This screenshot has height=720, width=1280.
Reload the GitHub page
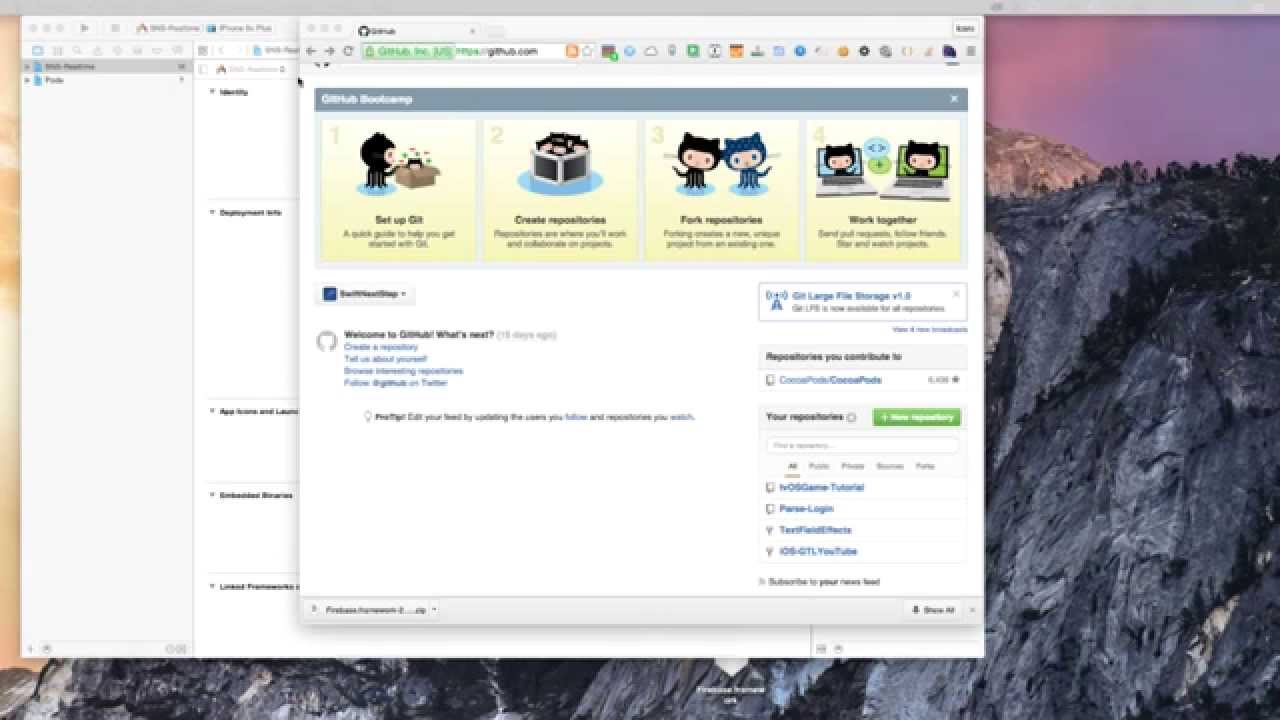point(348,51)
